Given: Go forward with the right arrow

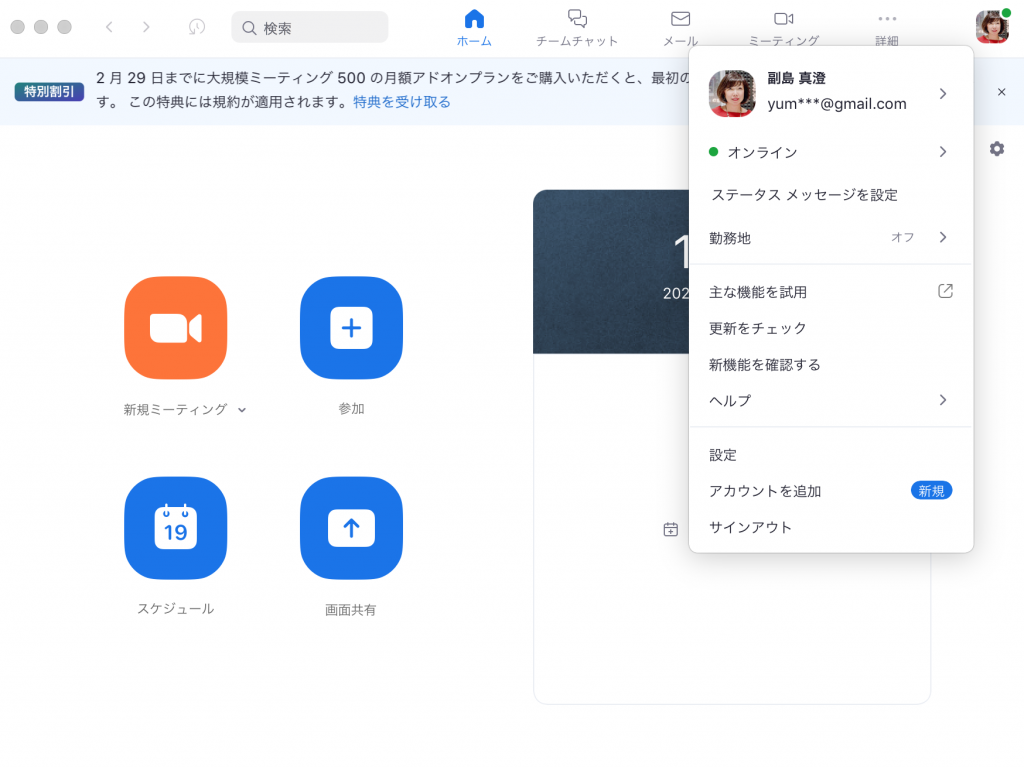Looking at the screenshot, I should pos(146,27).
